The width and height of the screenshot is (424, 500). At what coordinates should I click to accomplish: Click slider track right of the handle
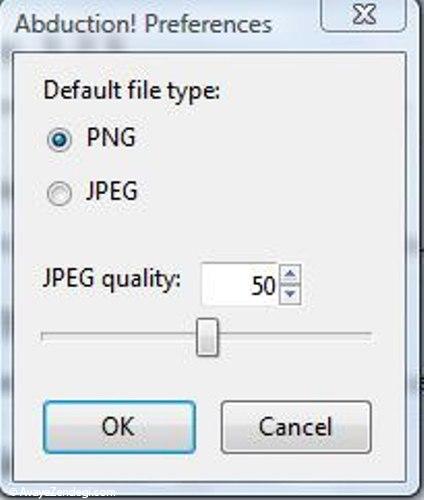point(295,334)
